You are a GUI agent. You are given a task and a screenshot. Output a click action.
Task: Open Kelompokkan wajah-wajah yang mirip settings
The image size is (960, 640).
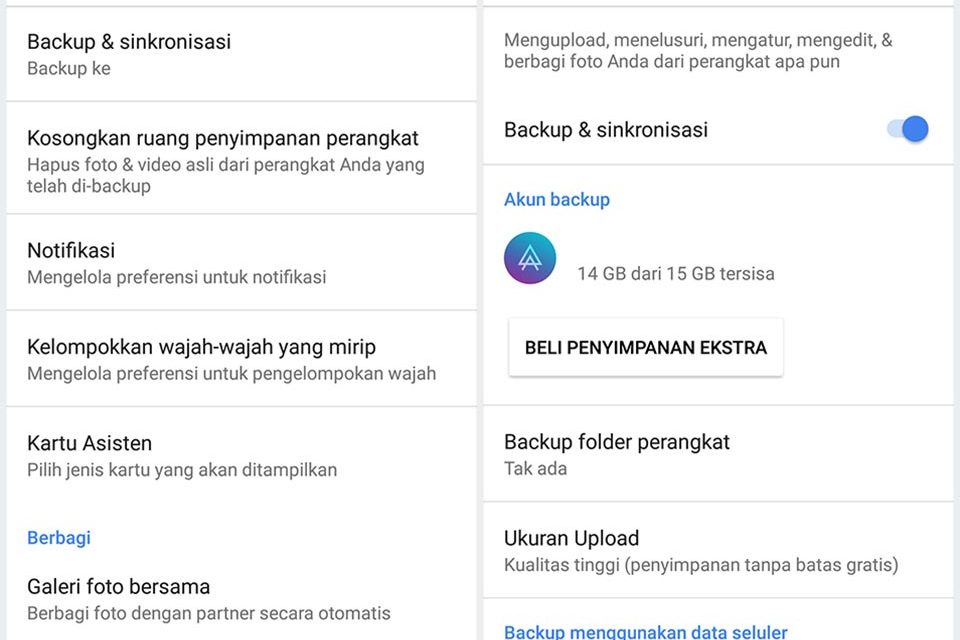(x=201, y=346)
